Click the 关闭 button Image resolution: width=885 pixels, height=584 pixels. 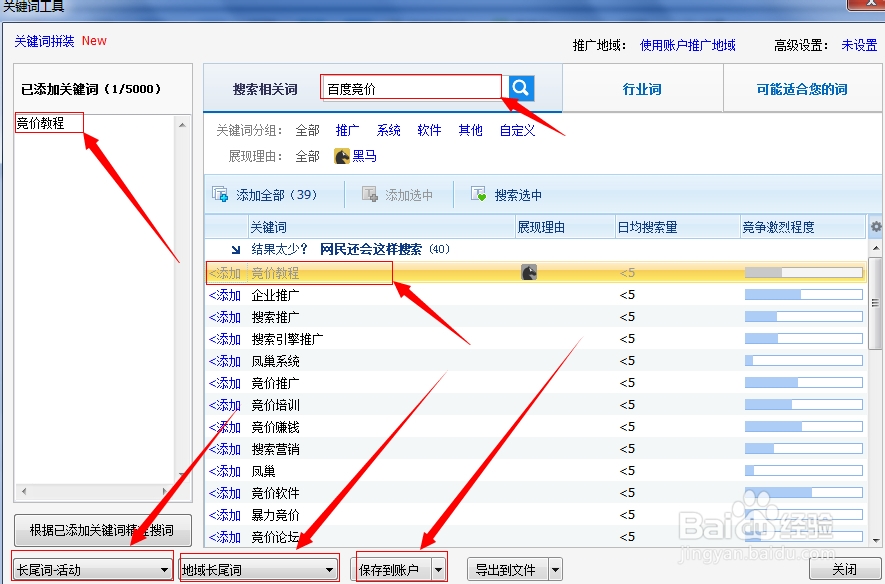(845, 569)
